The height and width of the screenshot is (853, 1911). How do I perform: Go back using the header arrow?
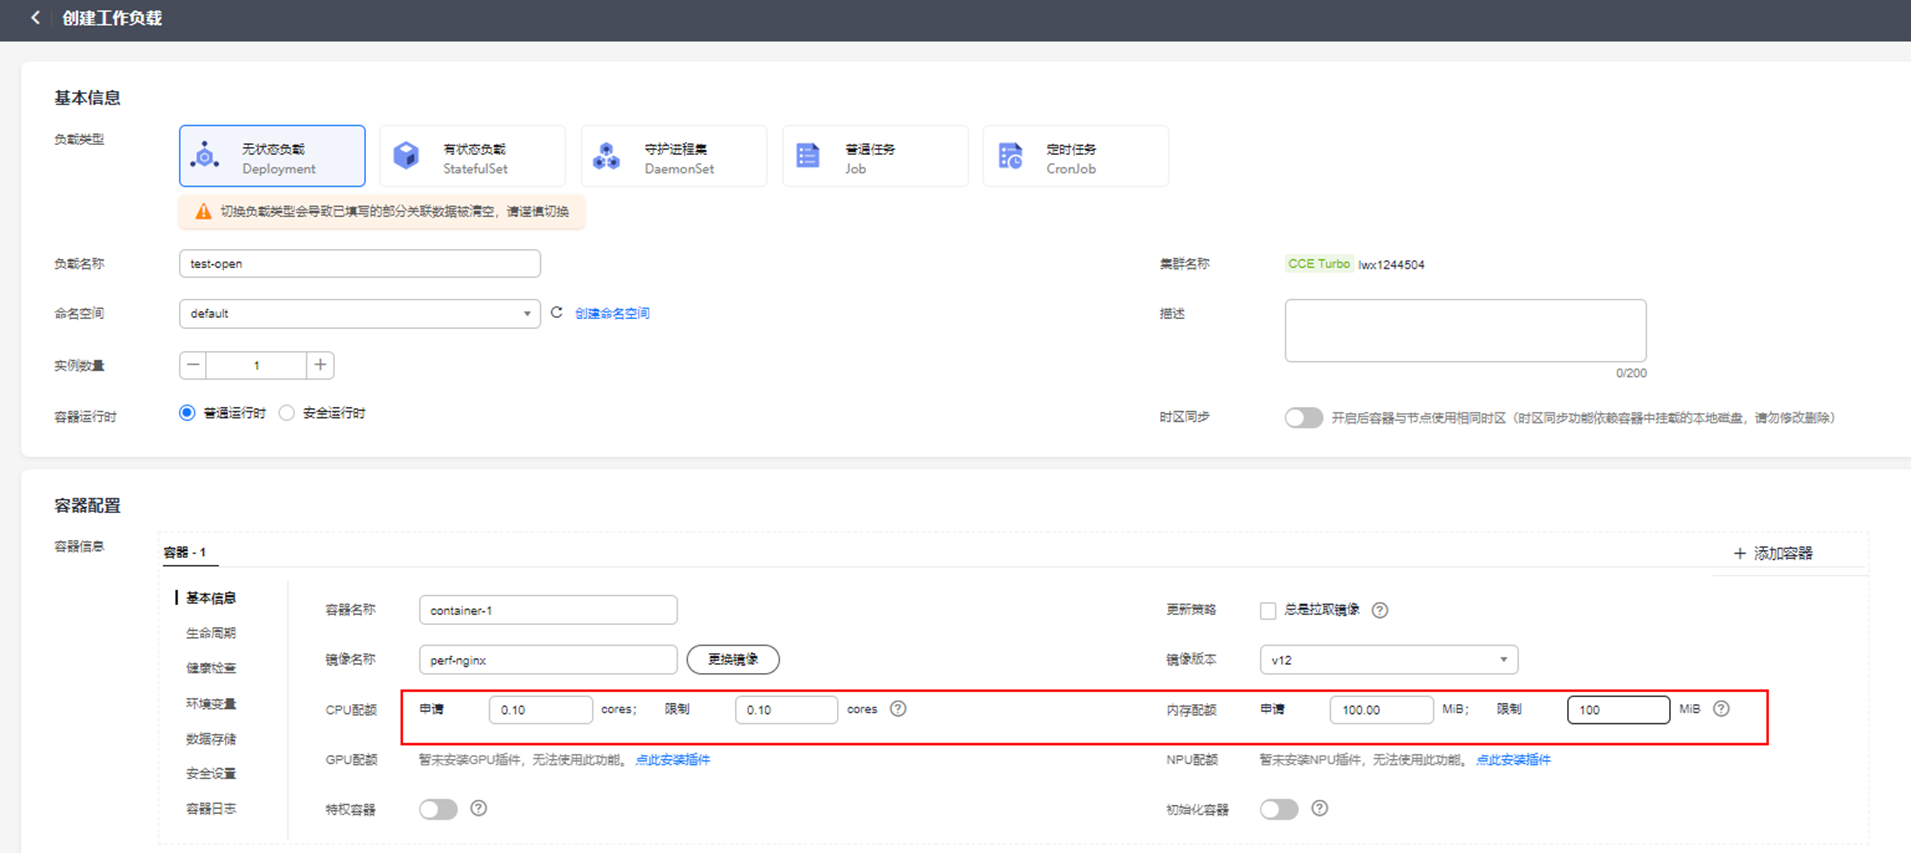coord(35,18)
